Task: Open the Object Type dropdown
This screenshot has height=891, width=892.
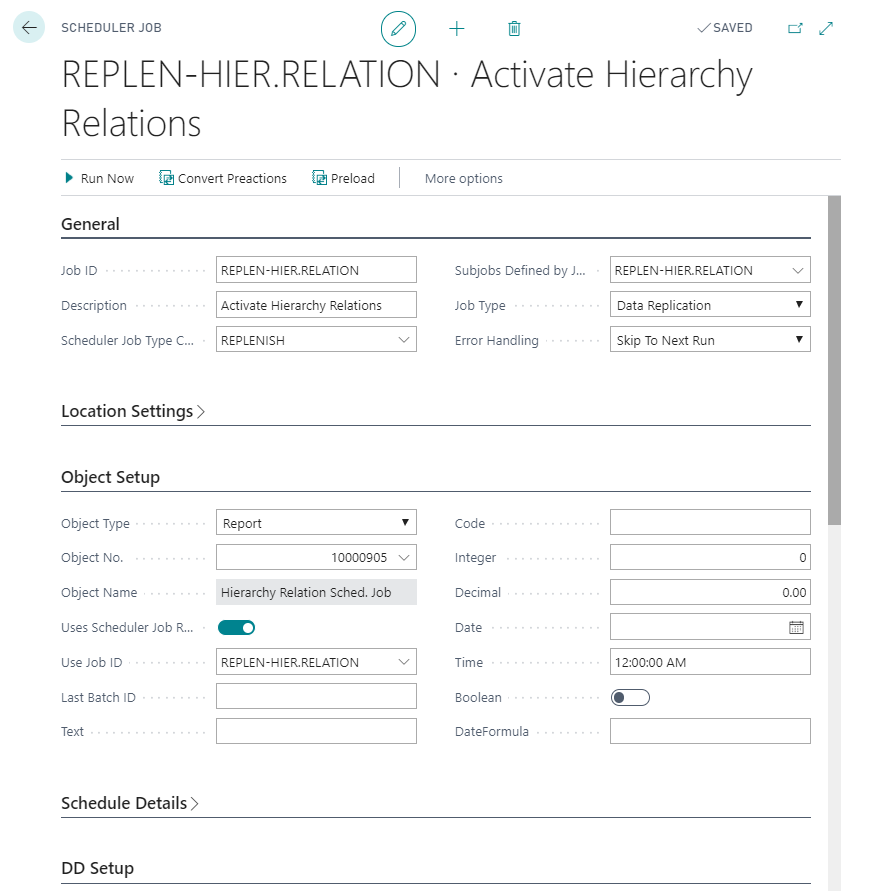Action: [x=316, y=523]
